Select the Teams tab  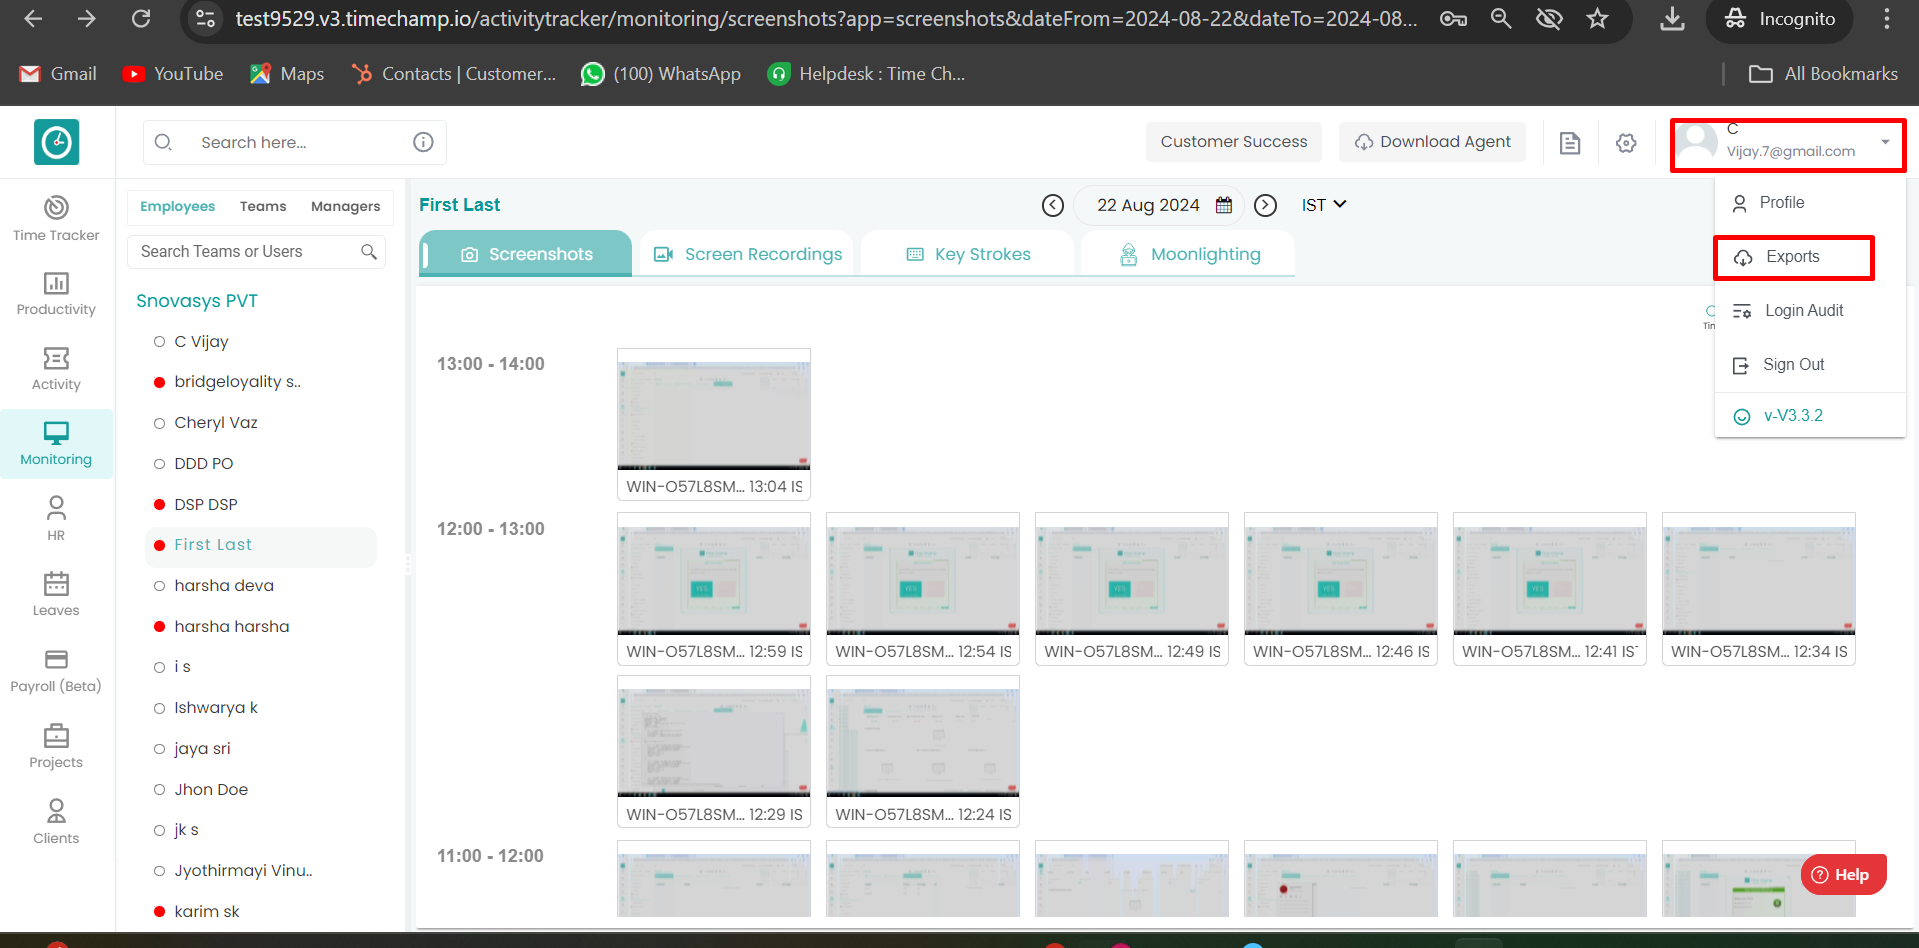click(x=263, y=207)
